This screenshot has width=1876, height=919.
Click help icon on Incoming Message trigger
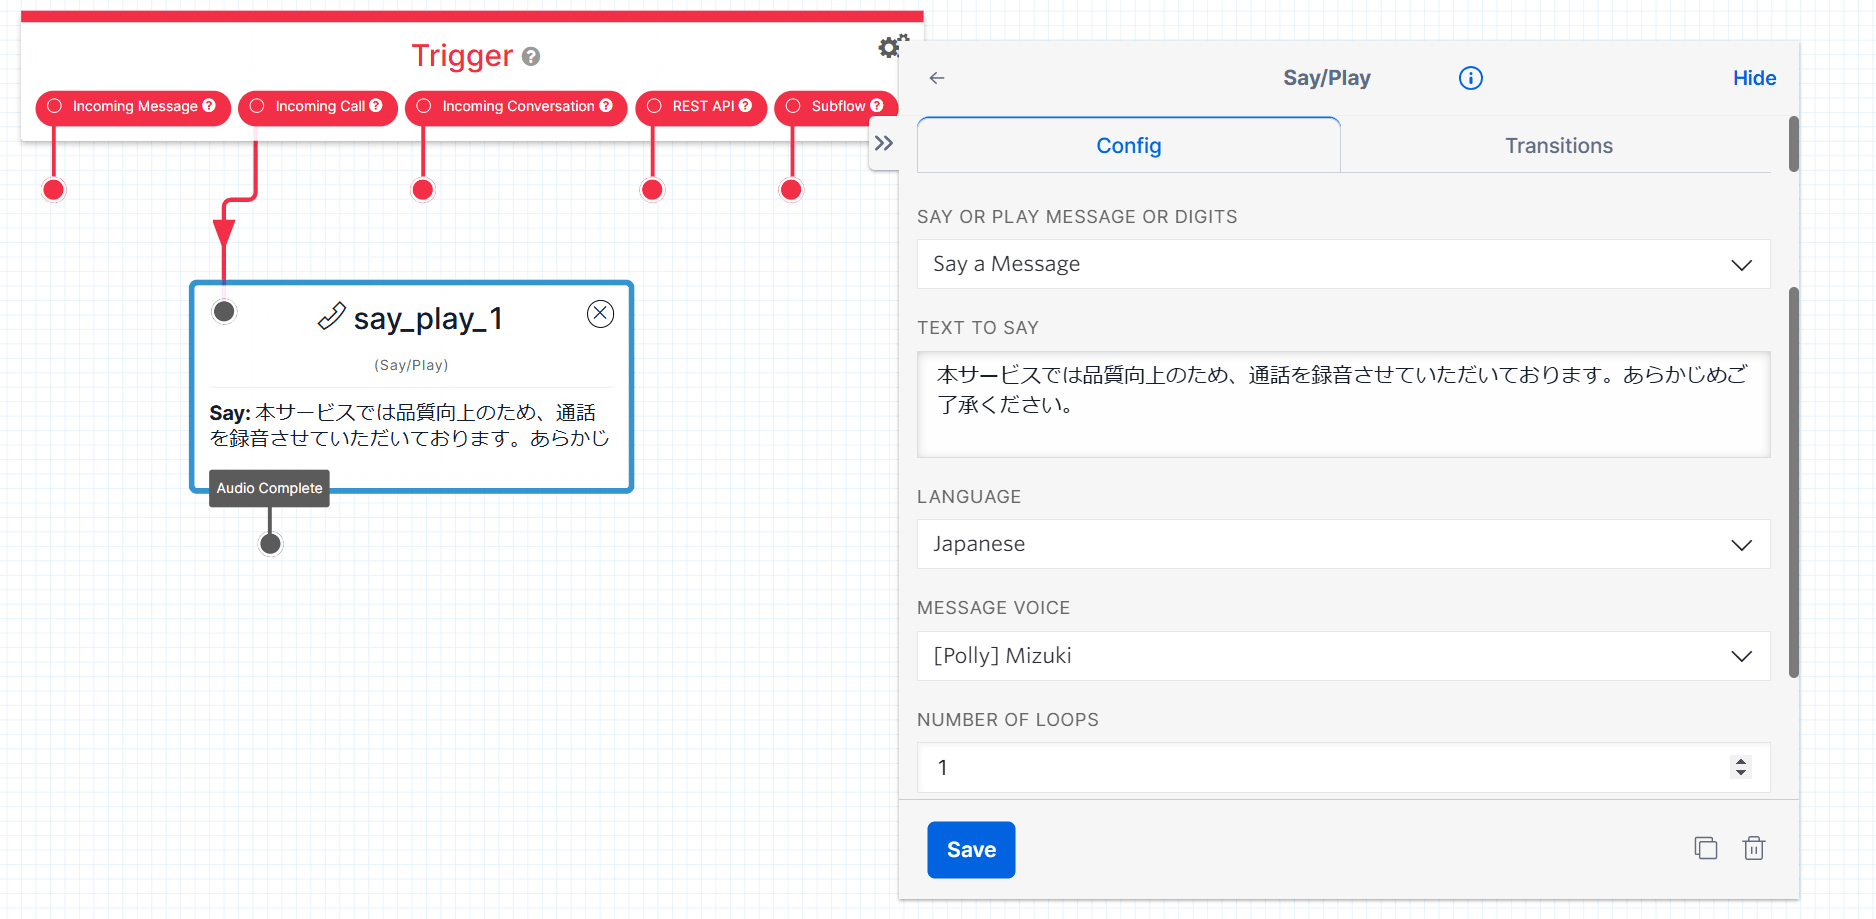(209, 105)
